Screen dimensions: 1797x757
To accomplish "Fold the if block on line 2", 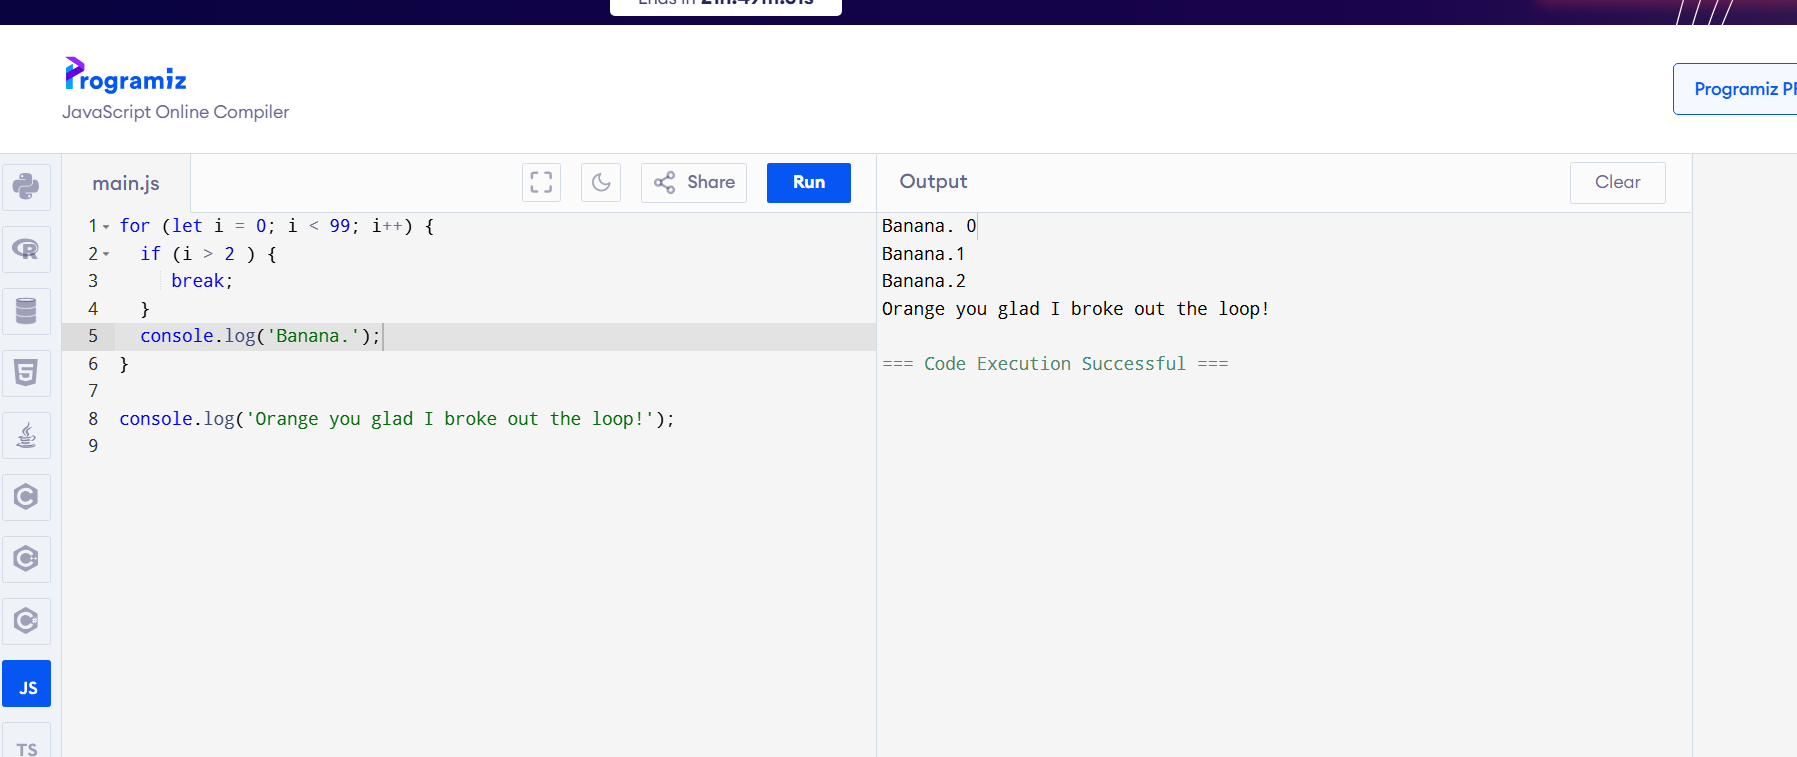I will 106,254.
